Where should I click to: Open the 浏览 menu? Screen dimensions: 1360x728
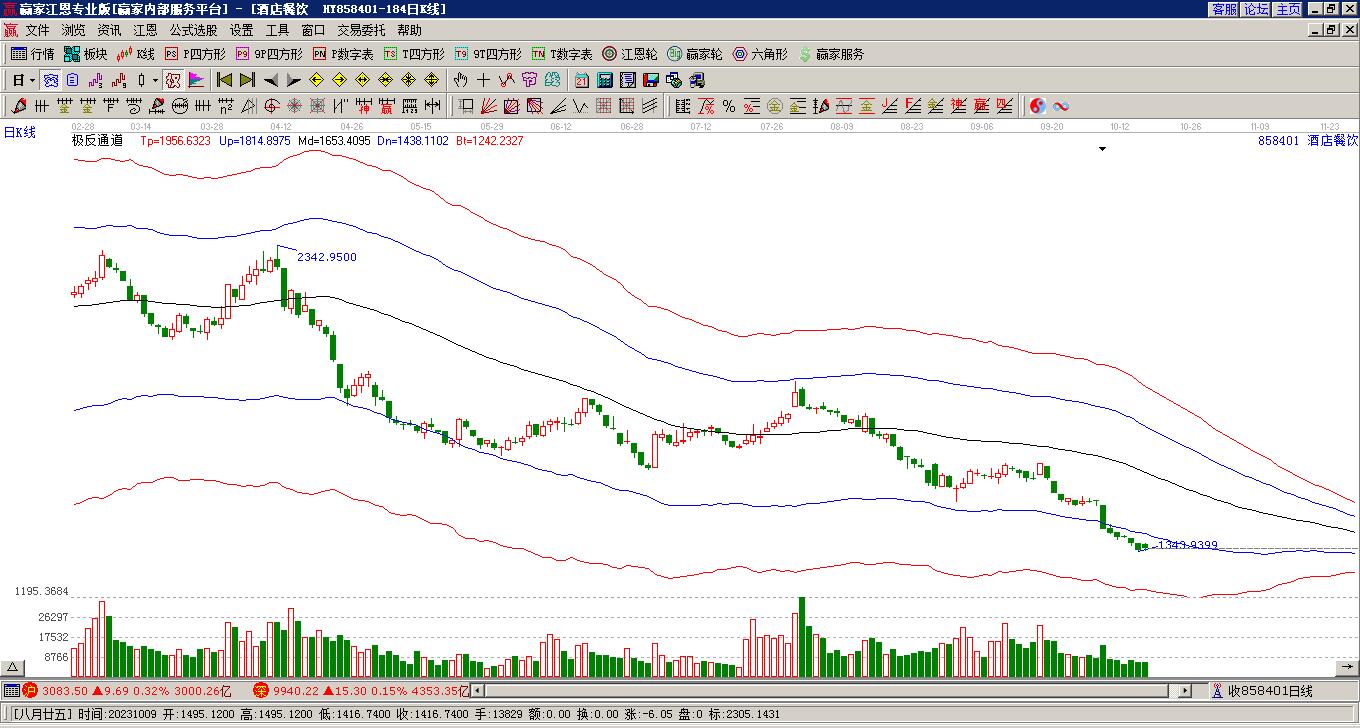click(73, 31)
